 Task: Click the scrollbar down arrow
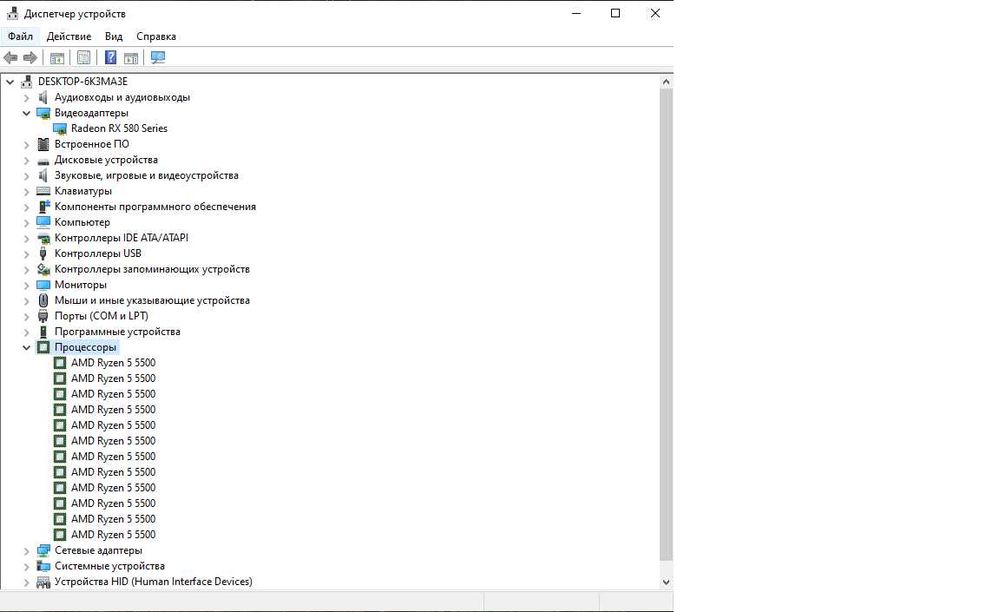[666, 582]
